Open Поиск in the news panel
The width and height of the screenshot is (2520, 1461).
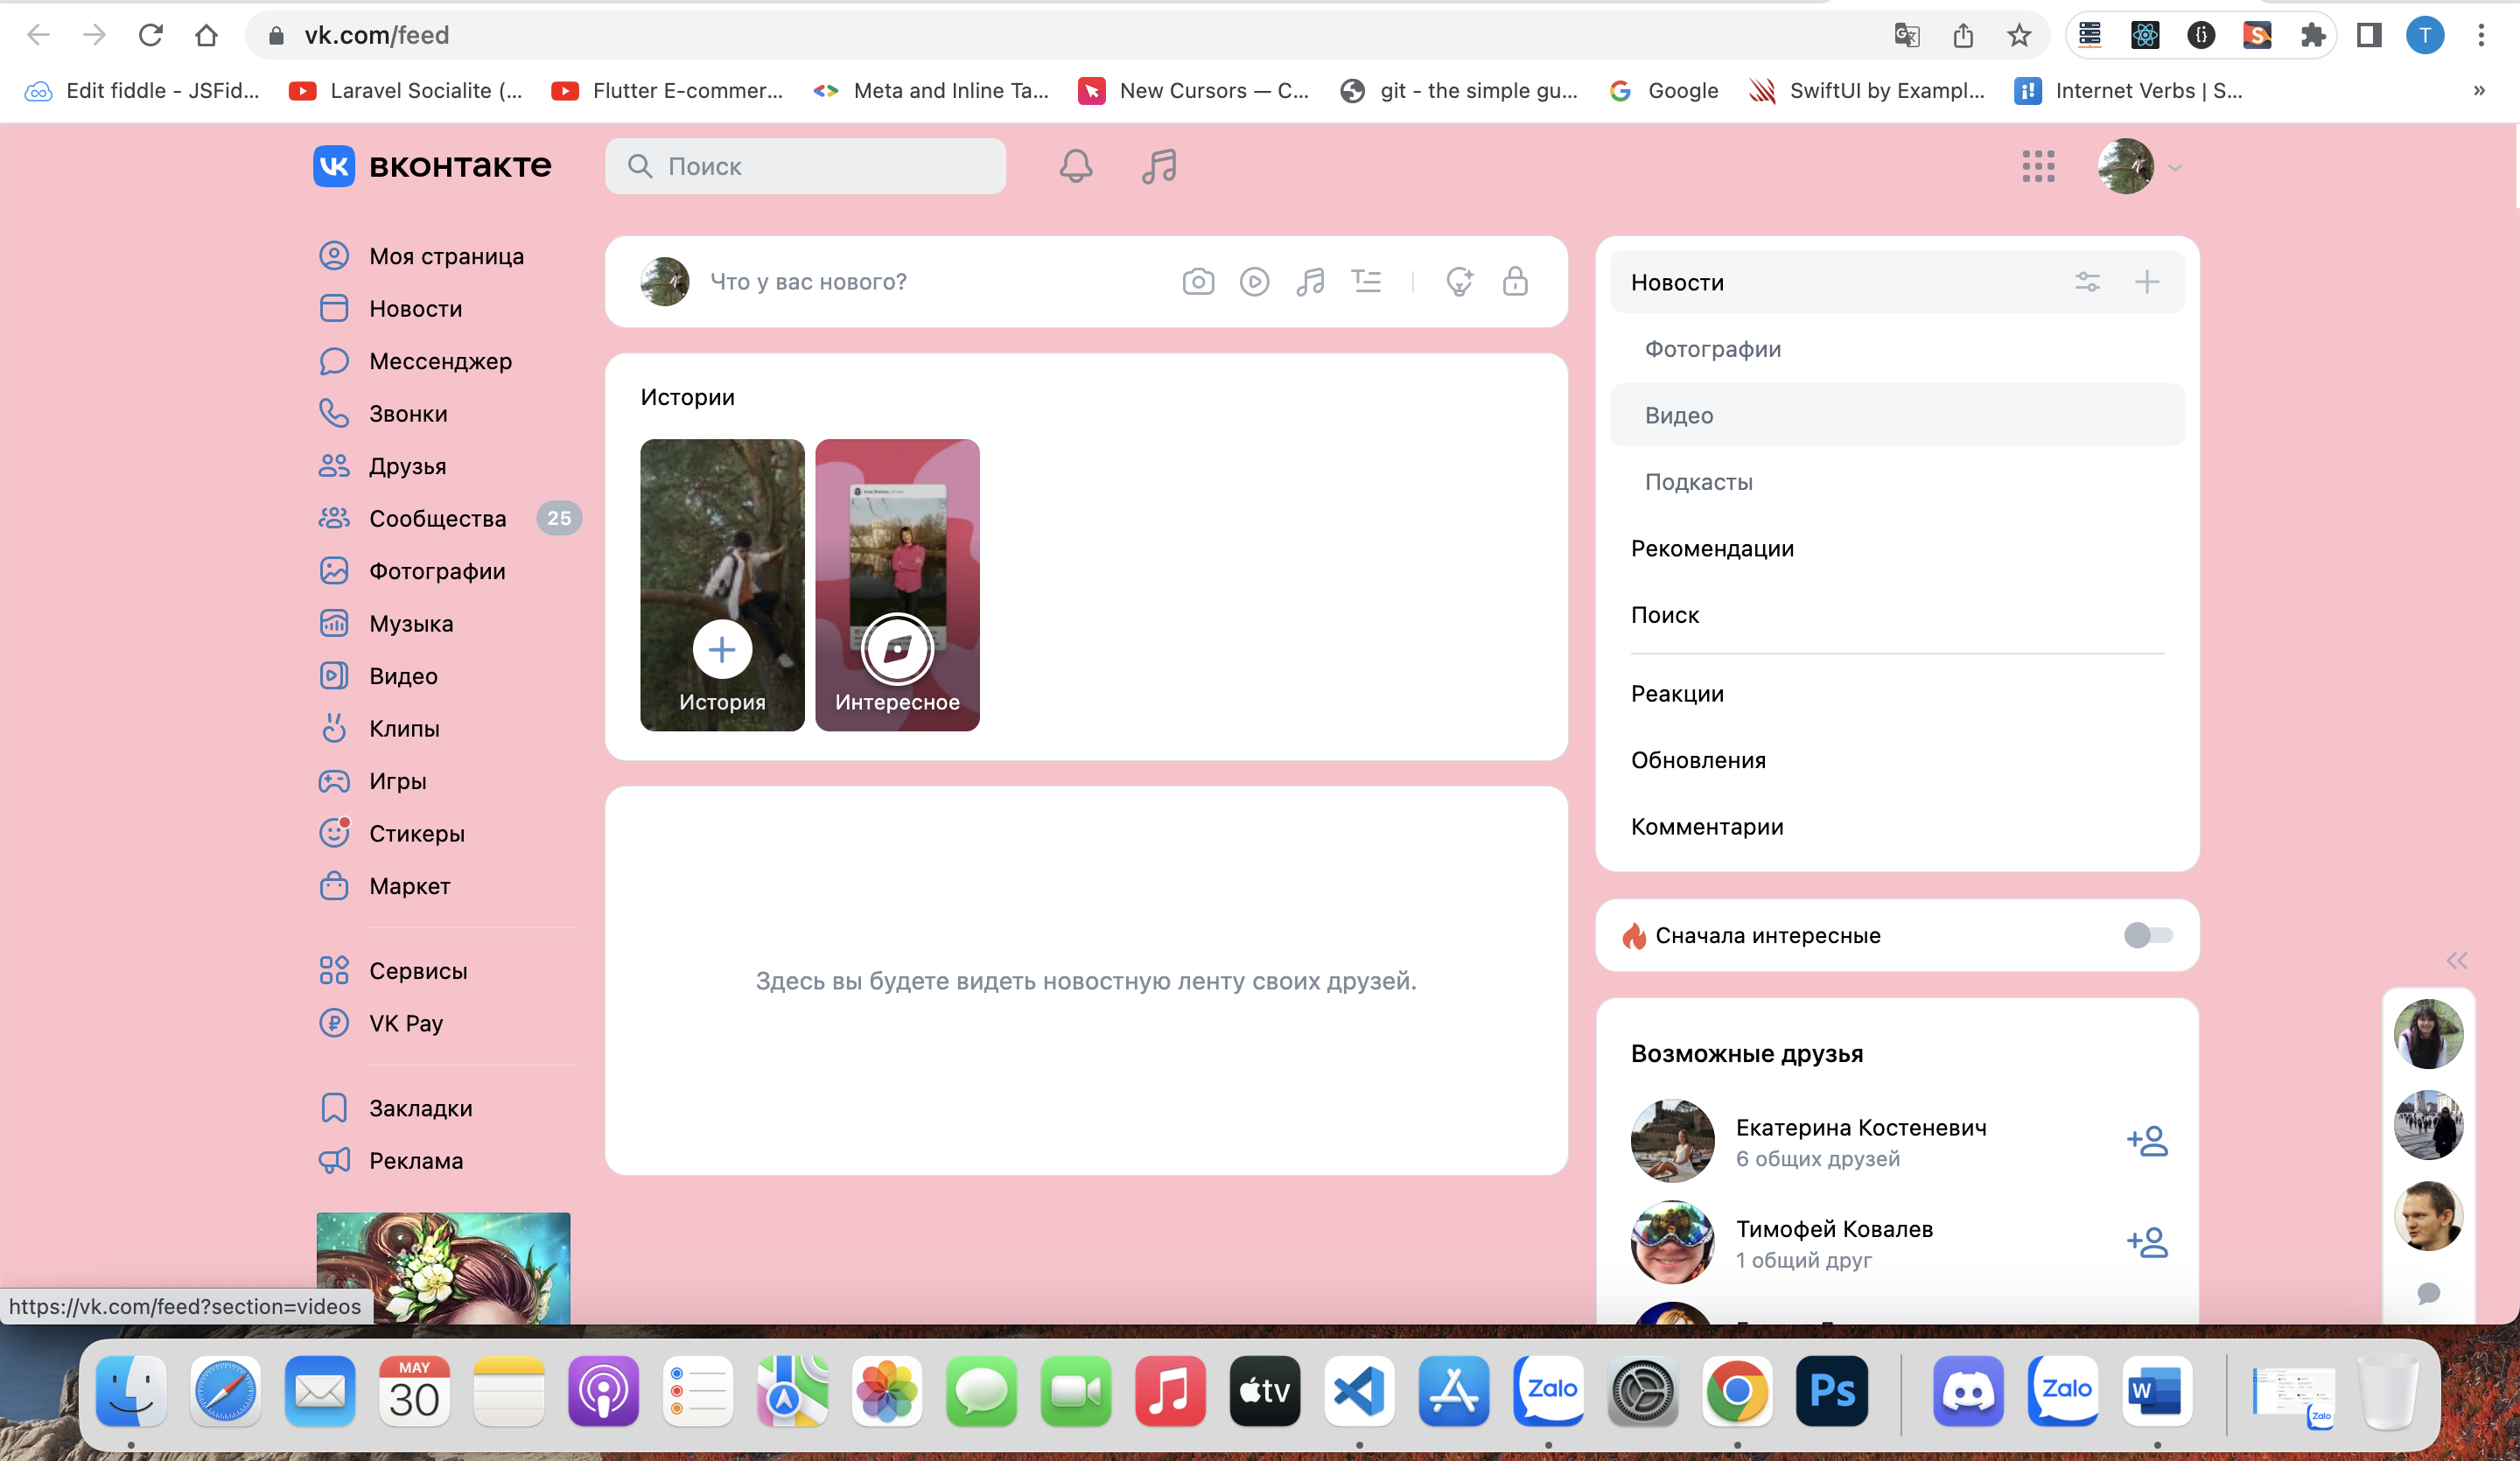[x=1897, y=615]
